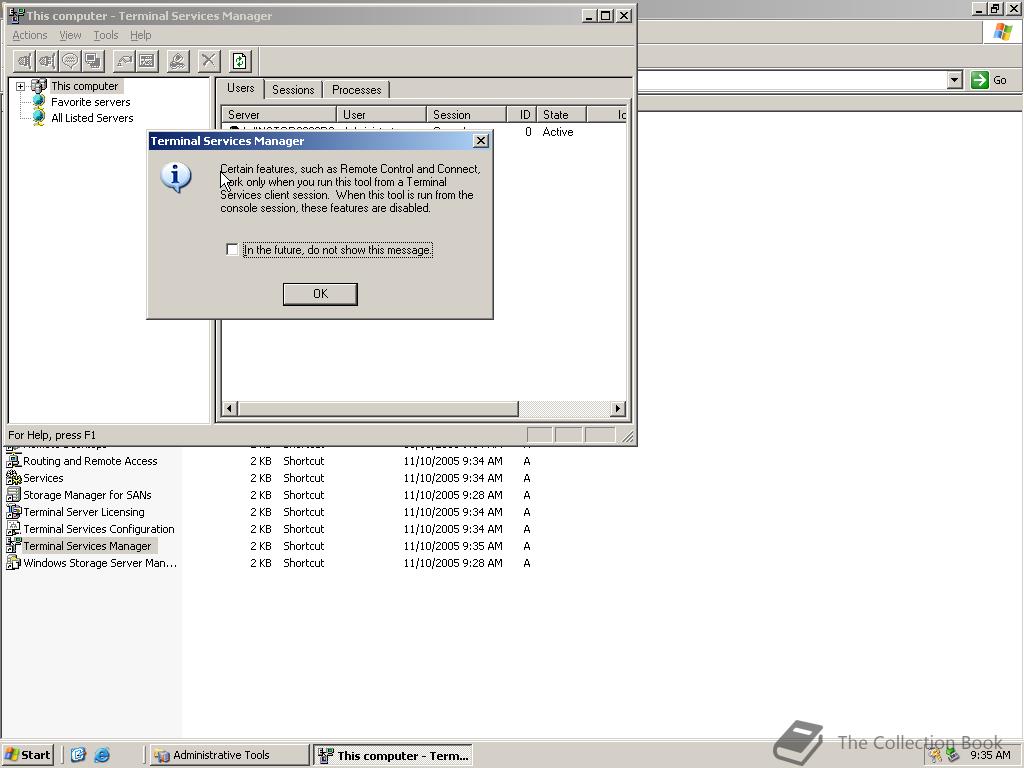1024x768 pixels.
Task: Click the horizontal scrollbar thumb
Action: [378, 409]
